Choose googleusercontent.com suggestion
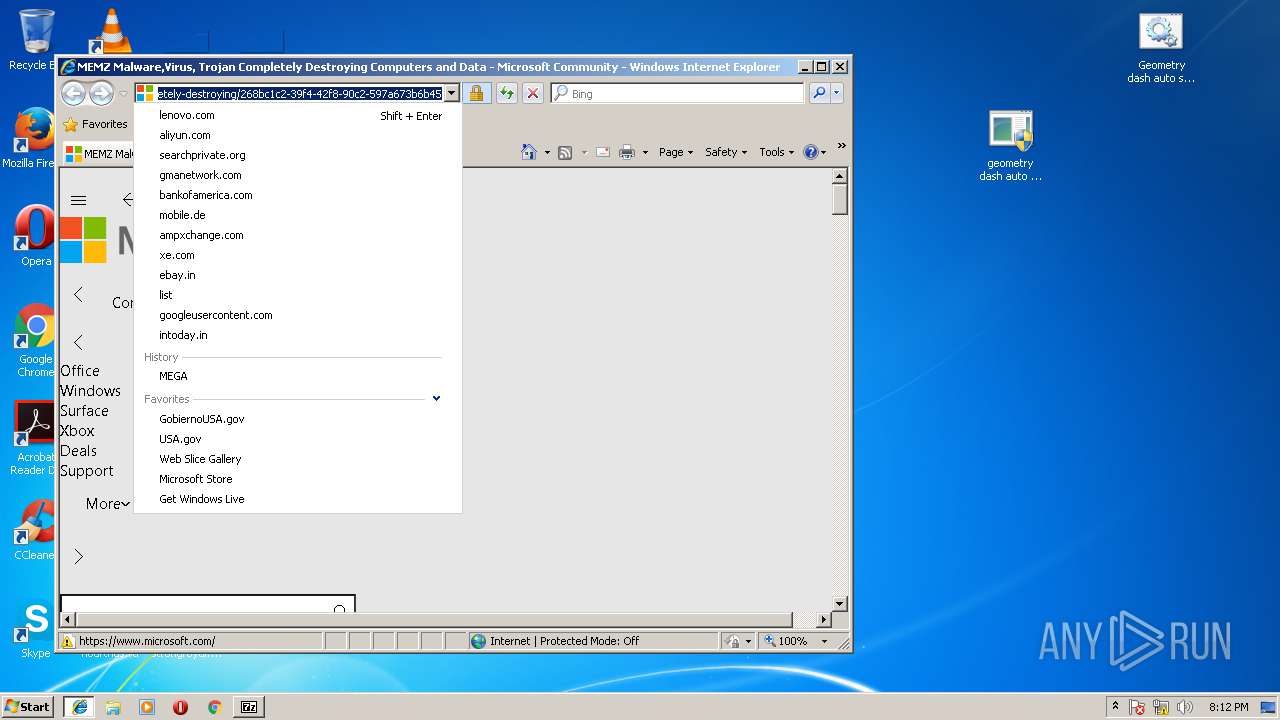The image size is (1280, 720). (x=216, y=315)
